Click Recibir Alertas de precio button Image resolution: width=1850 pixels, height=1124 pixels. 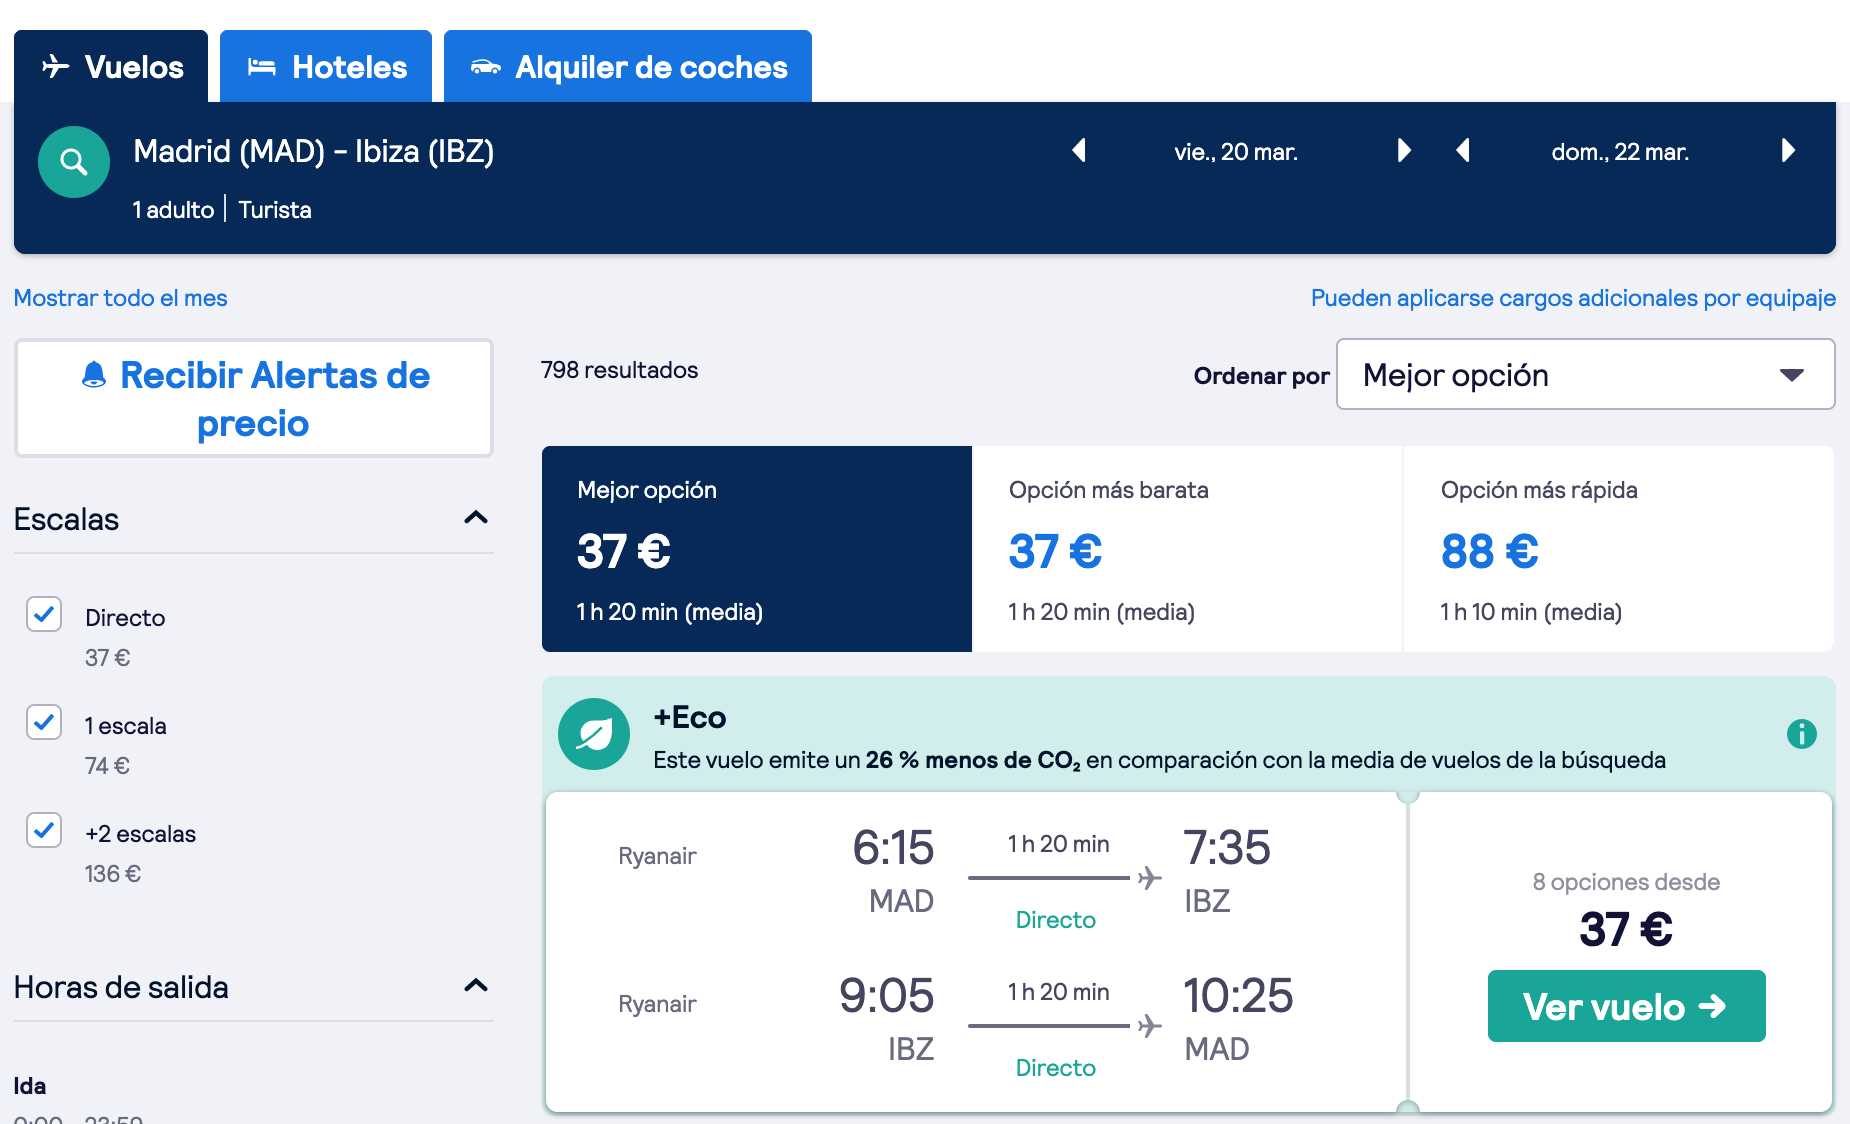(254, 398)
